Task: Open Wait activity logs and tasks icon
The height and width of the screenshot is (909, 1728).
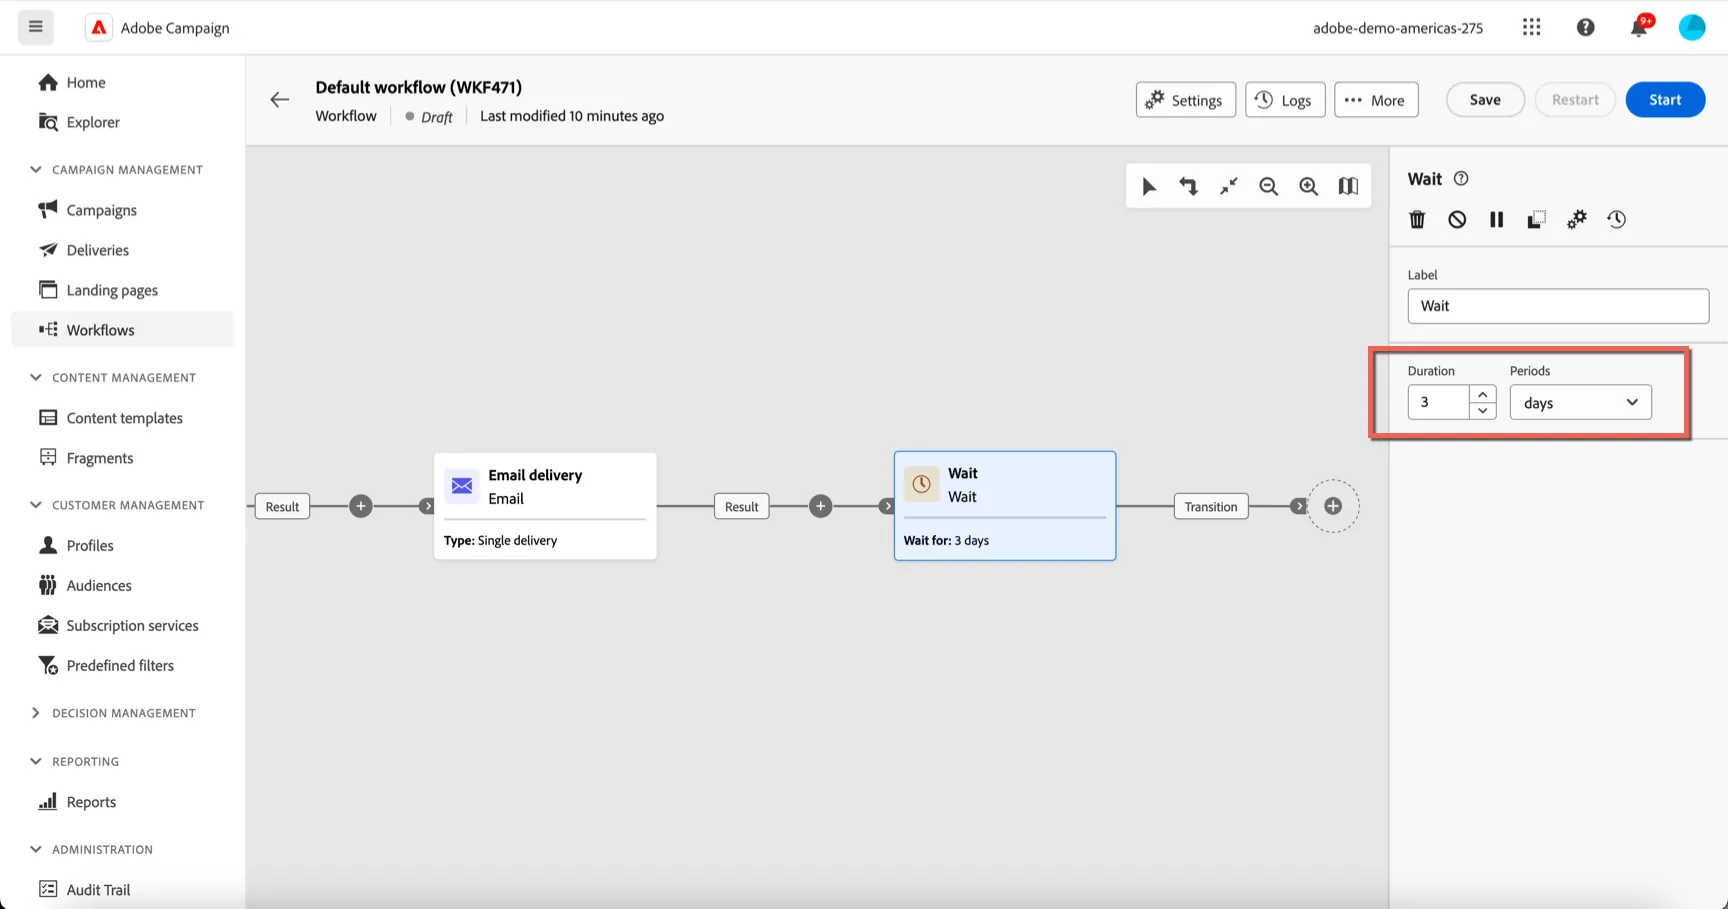Action: (1616, 219)
